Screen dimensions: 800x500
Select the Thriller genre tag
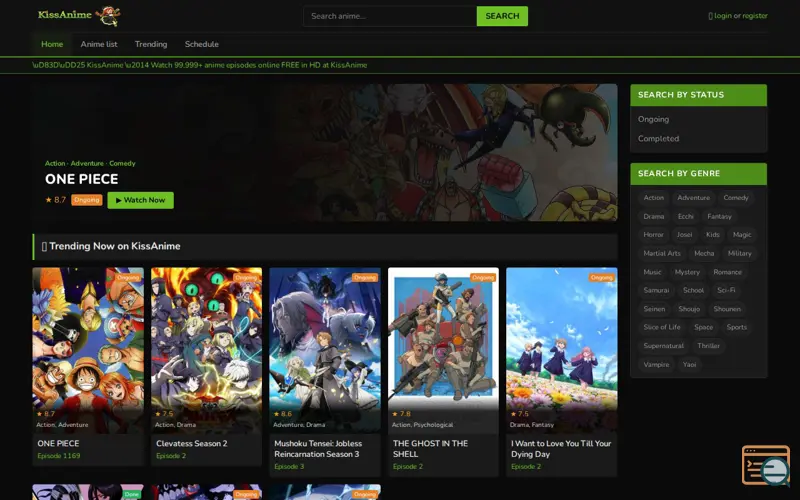click(708, 345)
